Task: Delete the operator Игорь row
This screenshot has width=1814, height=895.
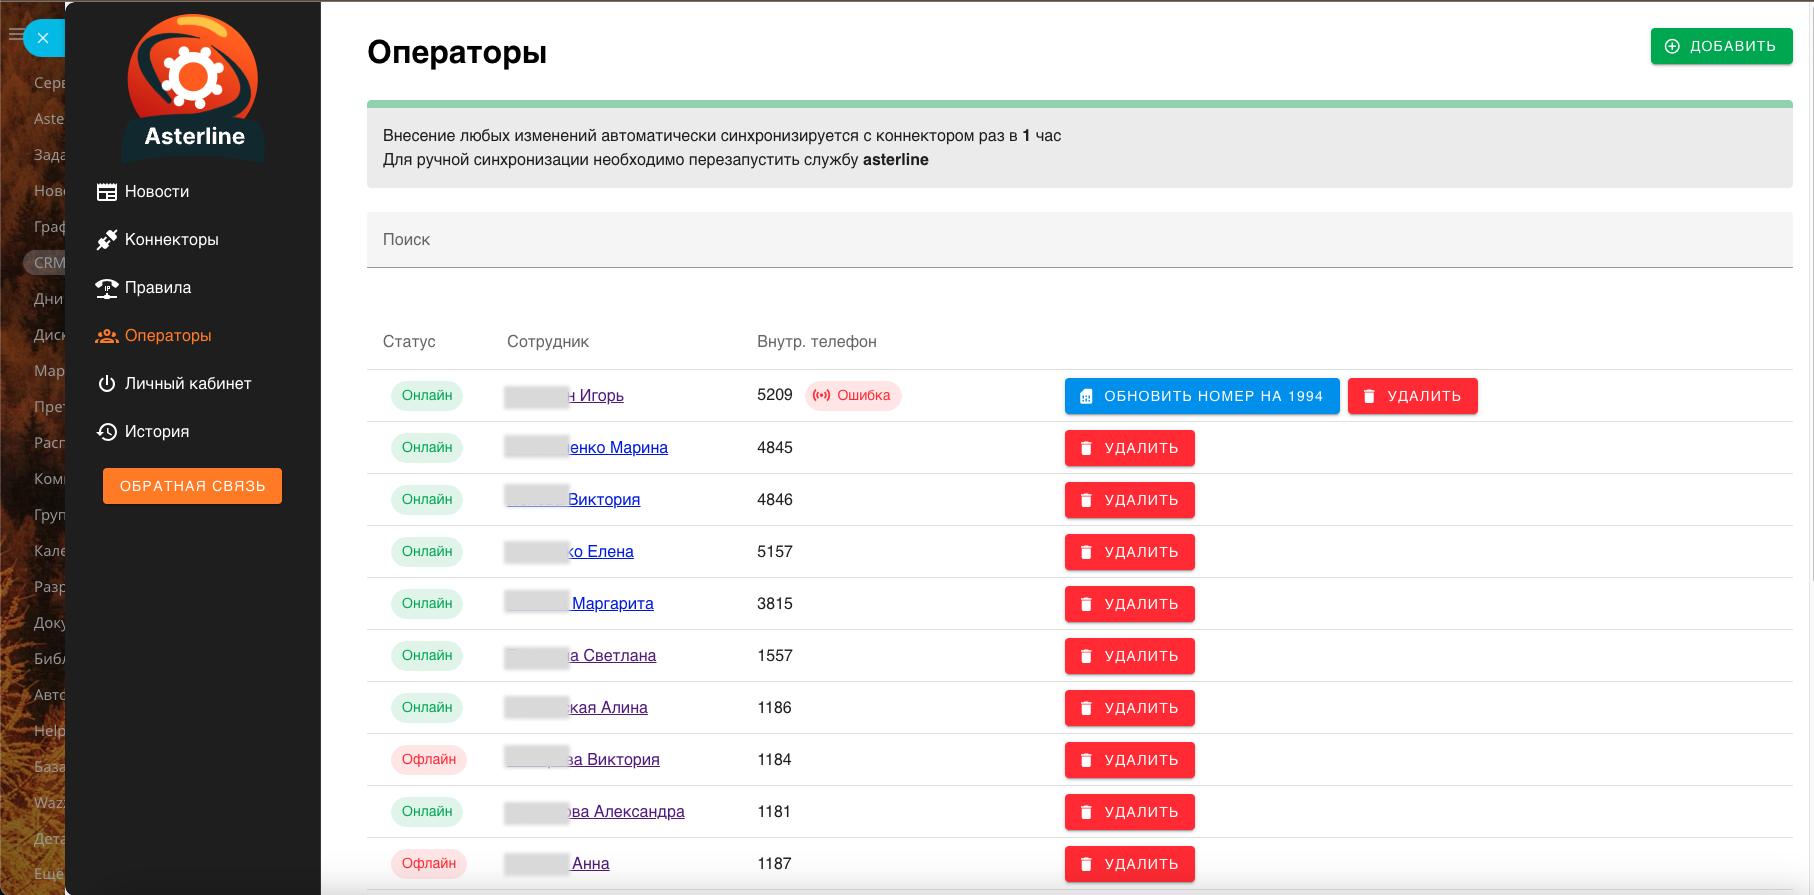Action: point(1412,396)
